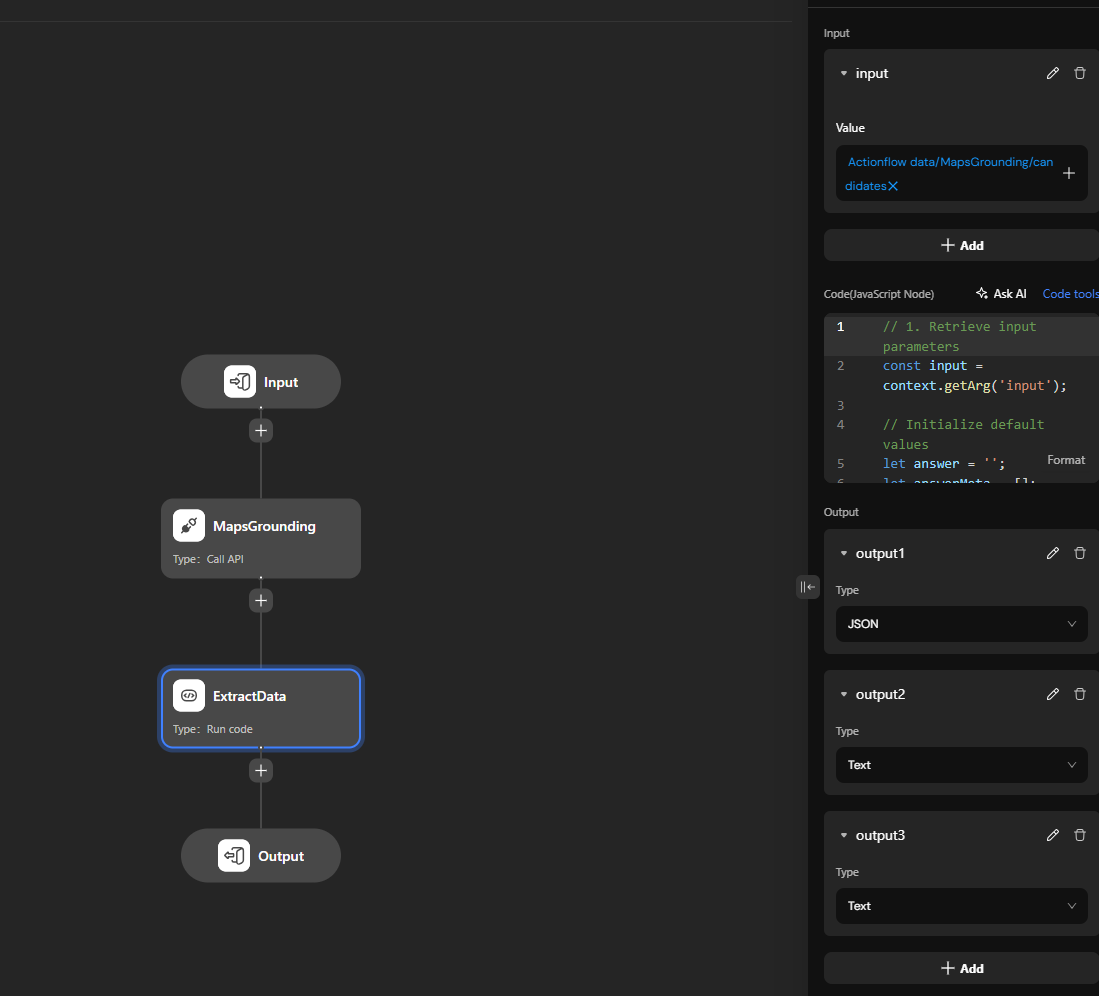
Task: Collapse the side panel with the toggle icon
Action: pyautogui.click(x=807, y=587)
